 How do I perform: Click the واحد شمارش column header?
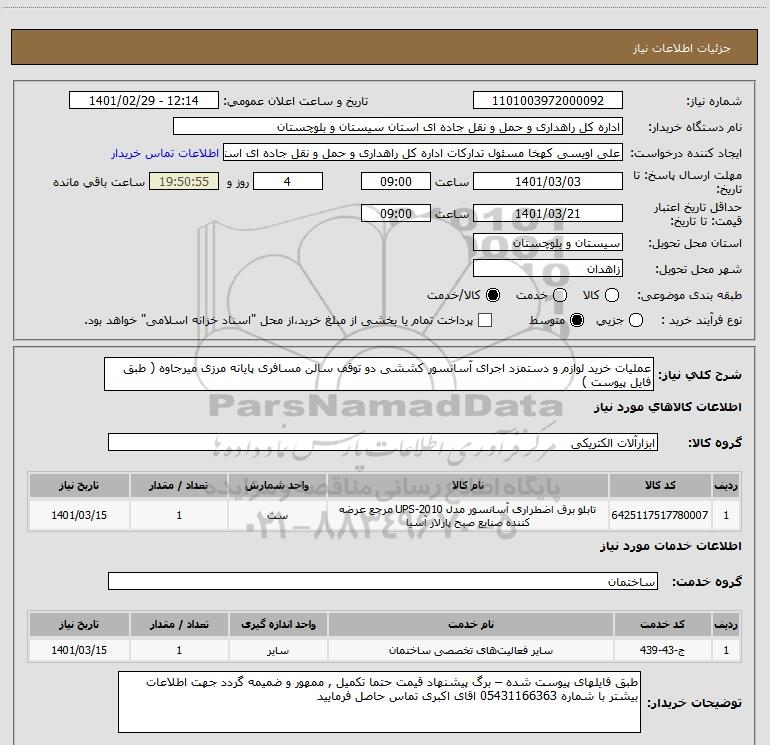[x=277, y=485]
